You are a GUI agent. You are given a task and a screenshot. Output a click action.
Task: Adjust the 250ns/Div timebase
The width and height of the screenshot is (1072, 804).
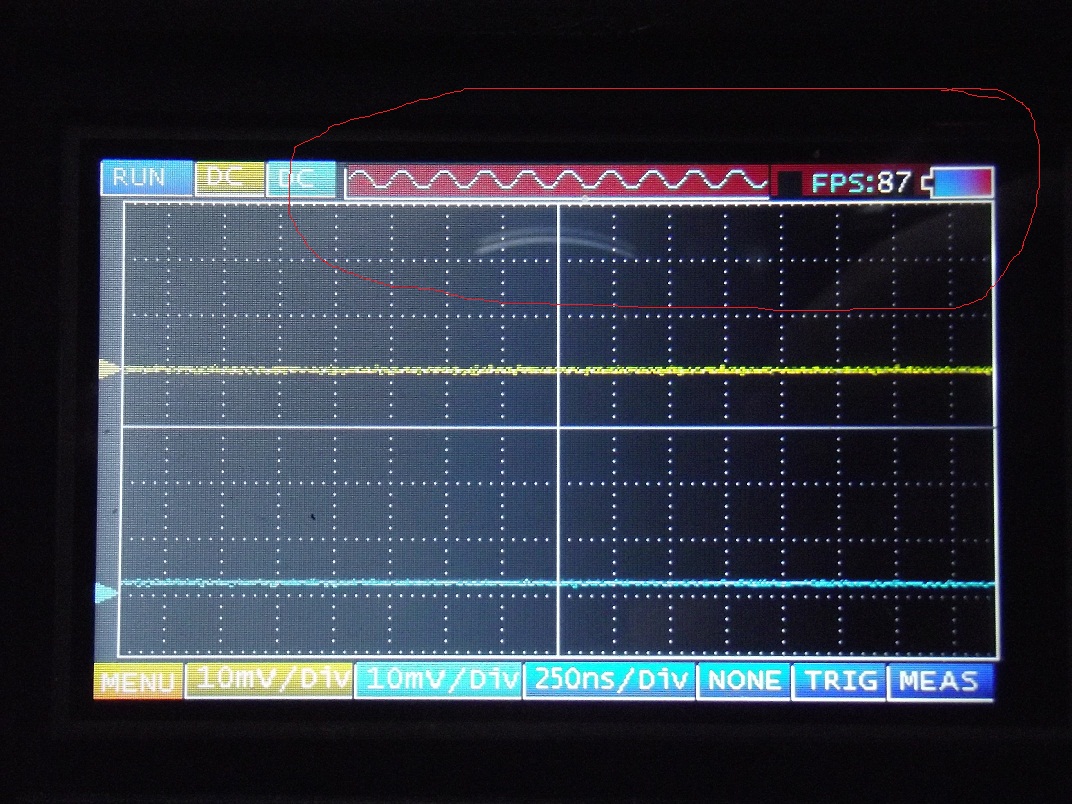coord(610,680)
